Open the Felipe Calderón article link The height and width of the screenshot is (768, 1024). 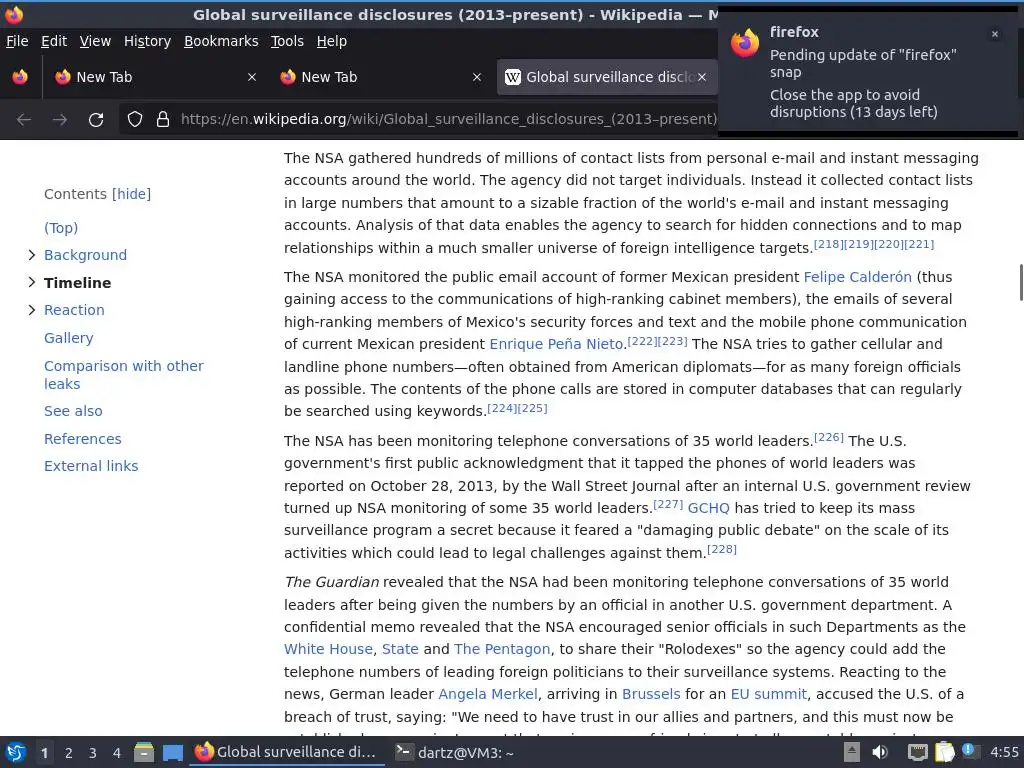(x=857, y=277)
